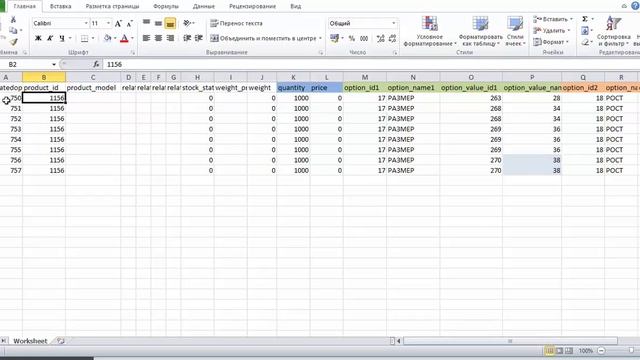This screenshot has height=360, width=640.
Task: Click Стили ячеек button
Action: pyautogui.click(x=515, y=31)
